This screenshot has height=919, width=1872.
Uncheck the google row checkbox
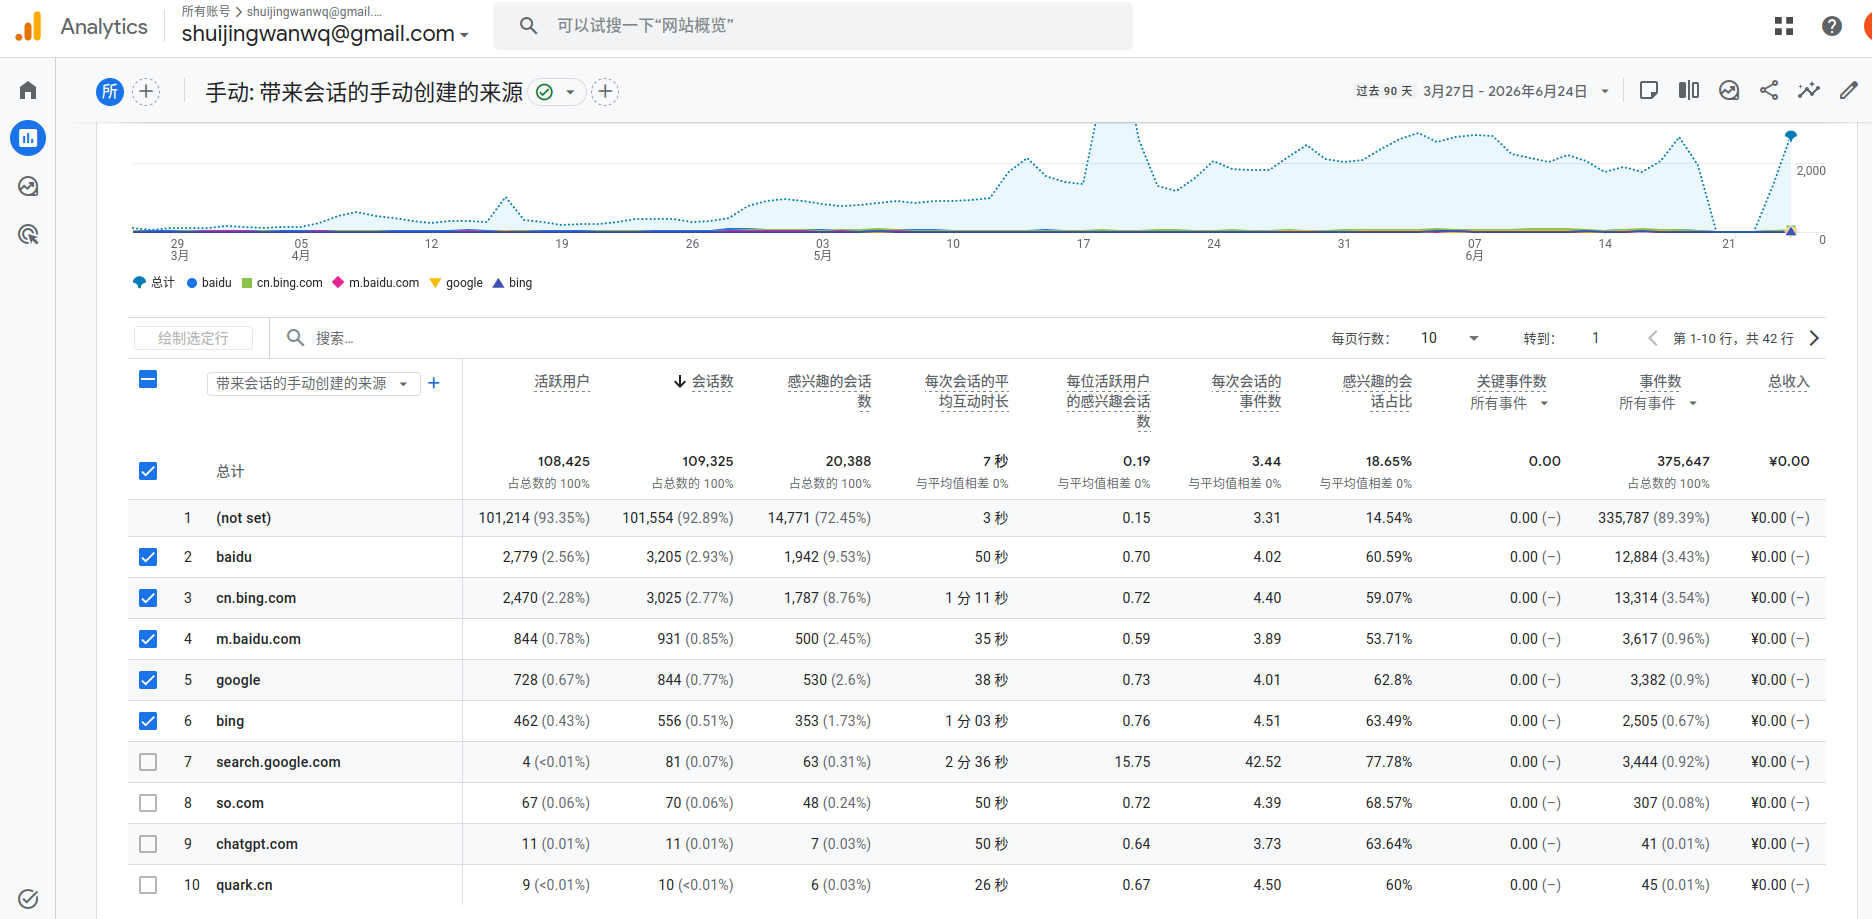pyautogui.click(x=148, y=680)
